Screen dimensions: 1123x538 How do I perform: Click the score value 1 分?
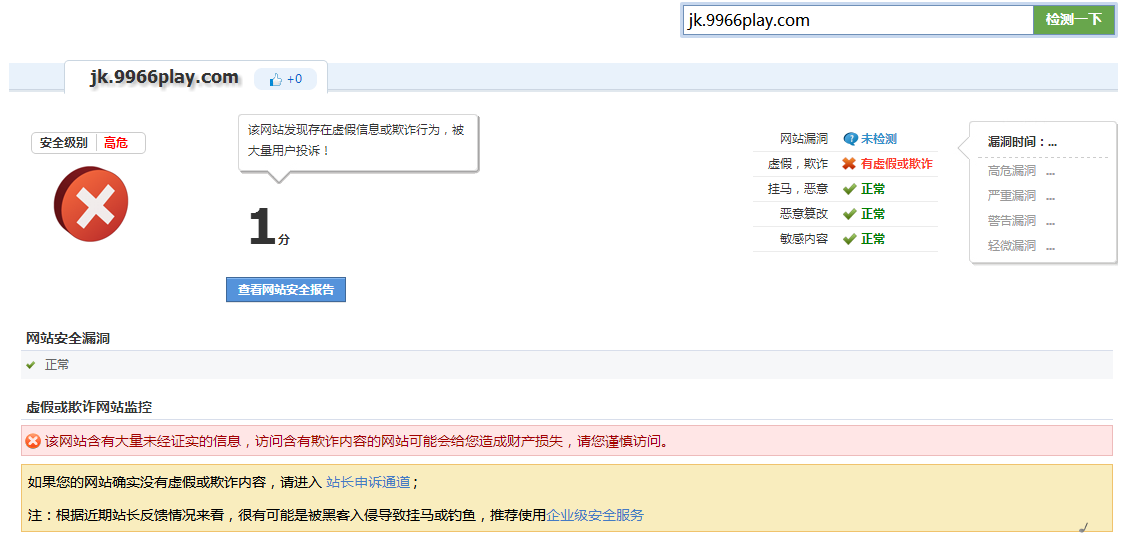tap(269, 227)
